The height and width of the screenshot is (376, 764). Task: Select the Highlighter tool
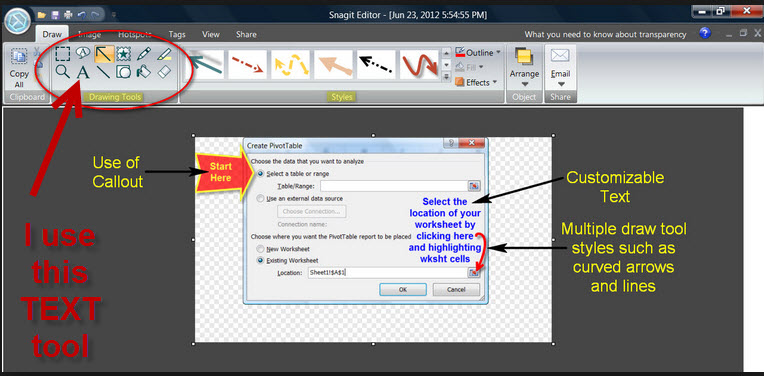point(165,53)
